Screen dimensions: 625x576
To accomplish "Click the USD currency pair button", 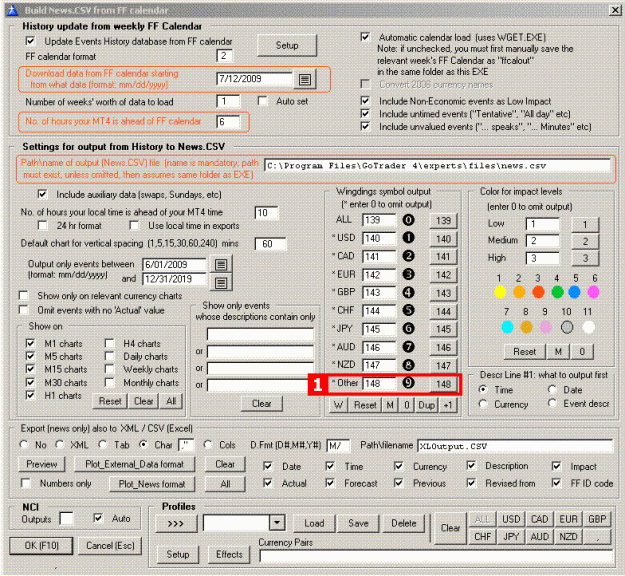I will (511, 519).
